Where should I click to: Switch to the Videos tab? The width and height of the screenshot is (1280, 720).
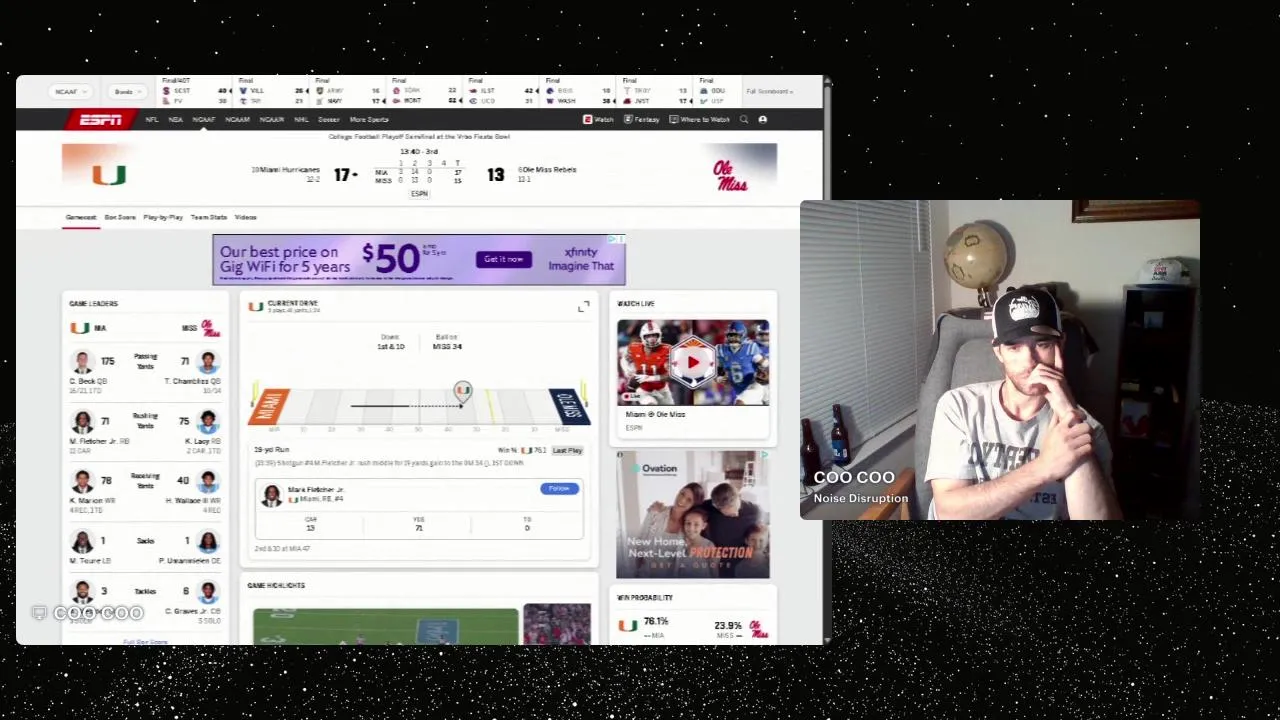[x=246, y=217]
